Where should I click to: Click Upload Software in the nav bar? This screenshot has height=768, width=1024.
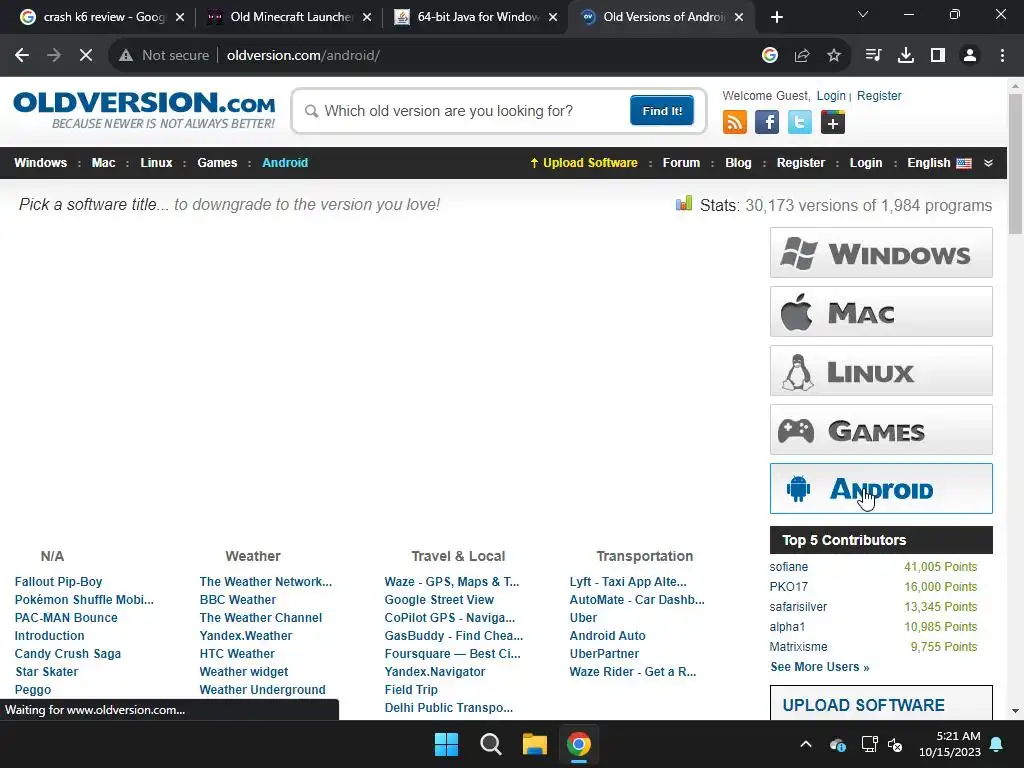584,163
